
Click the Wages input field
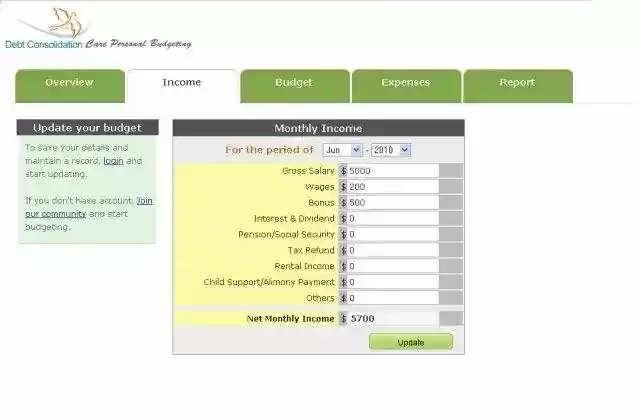coord(393,187)
